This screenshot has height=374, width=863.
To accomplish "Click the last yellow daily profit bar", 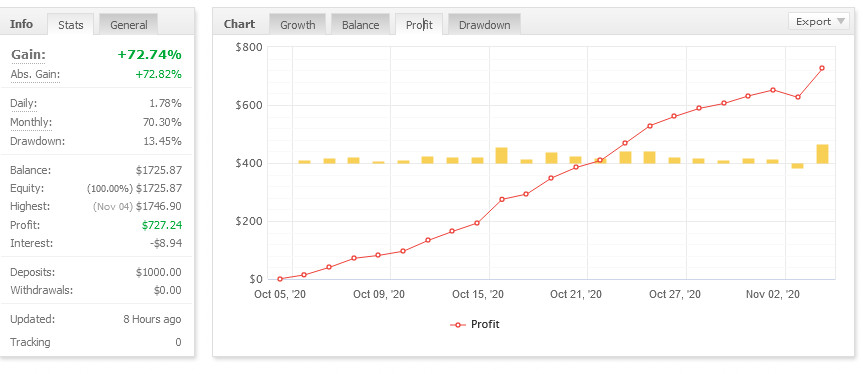I will [x=822, y=154].
